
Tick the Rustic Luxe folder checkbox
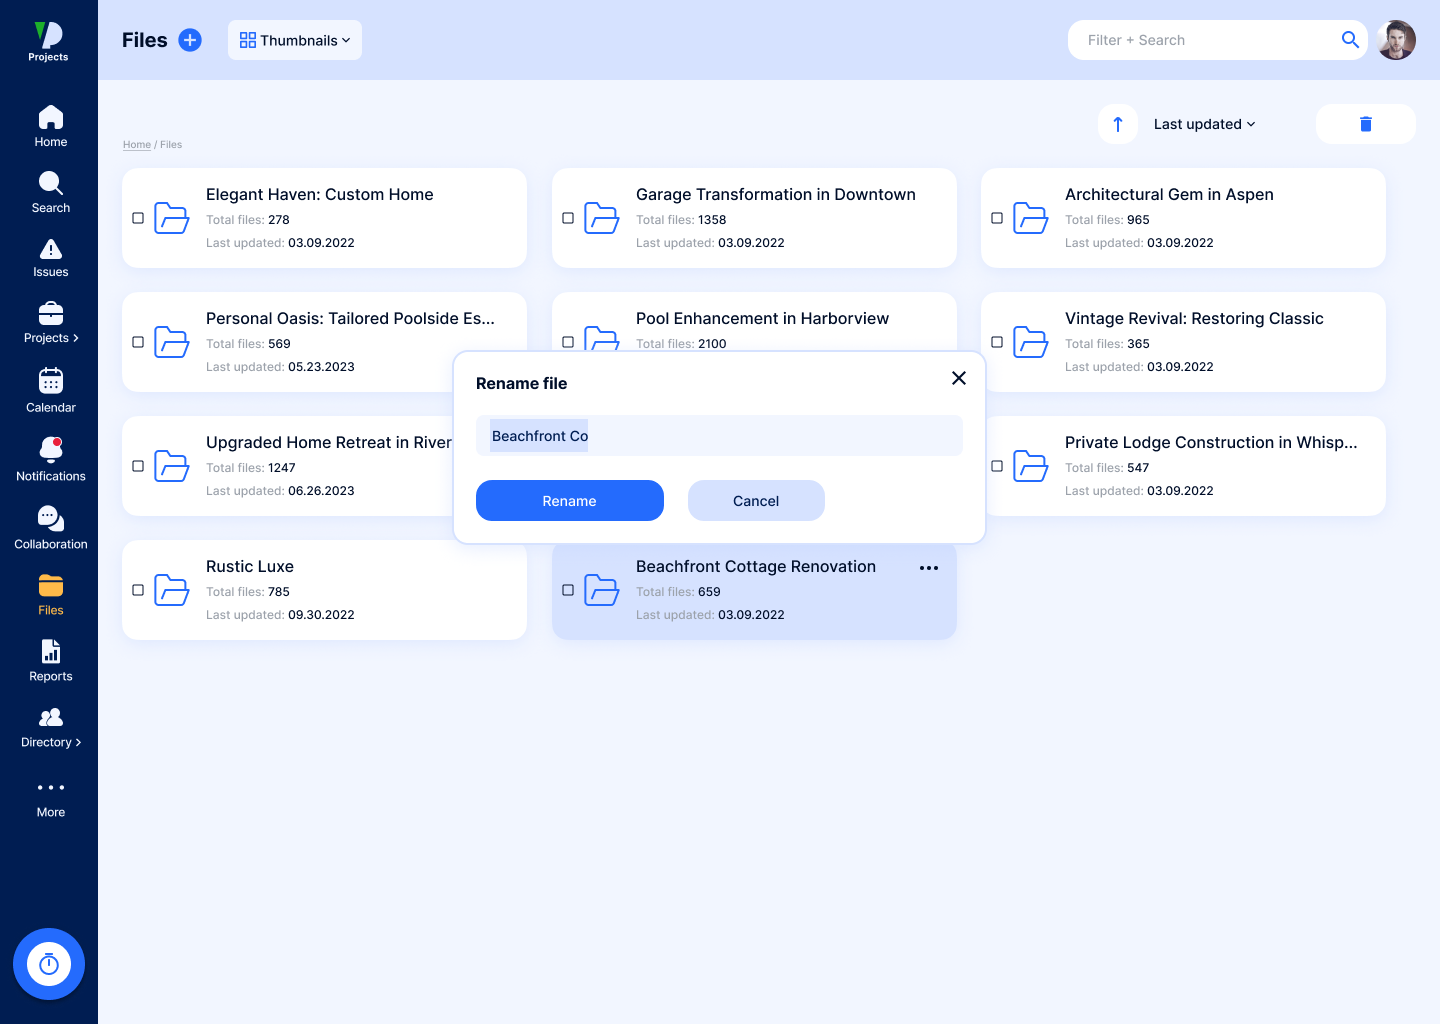click(138, 590)
